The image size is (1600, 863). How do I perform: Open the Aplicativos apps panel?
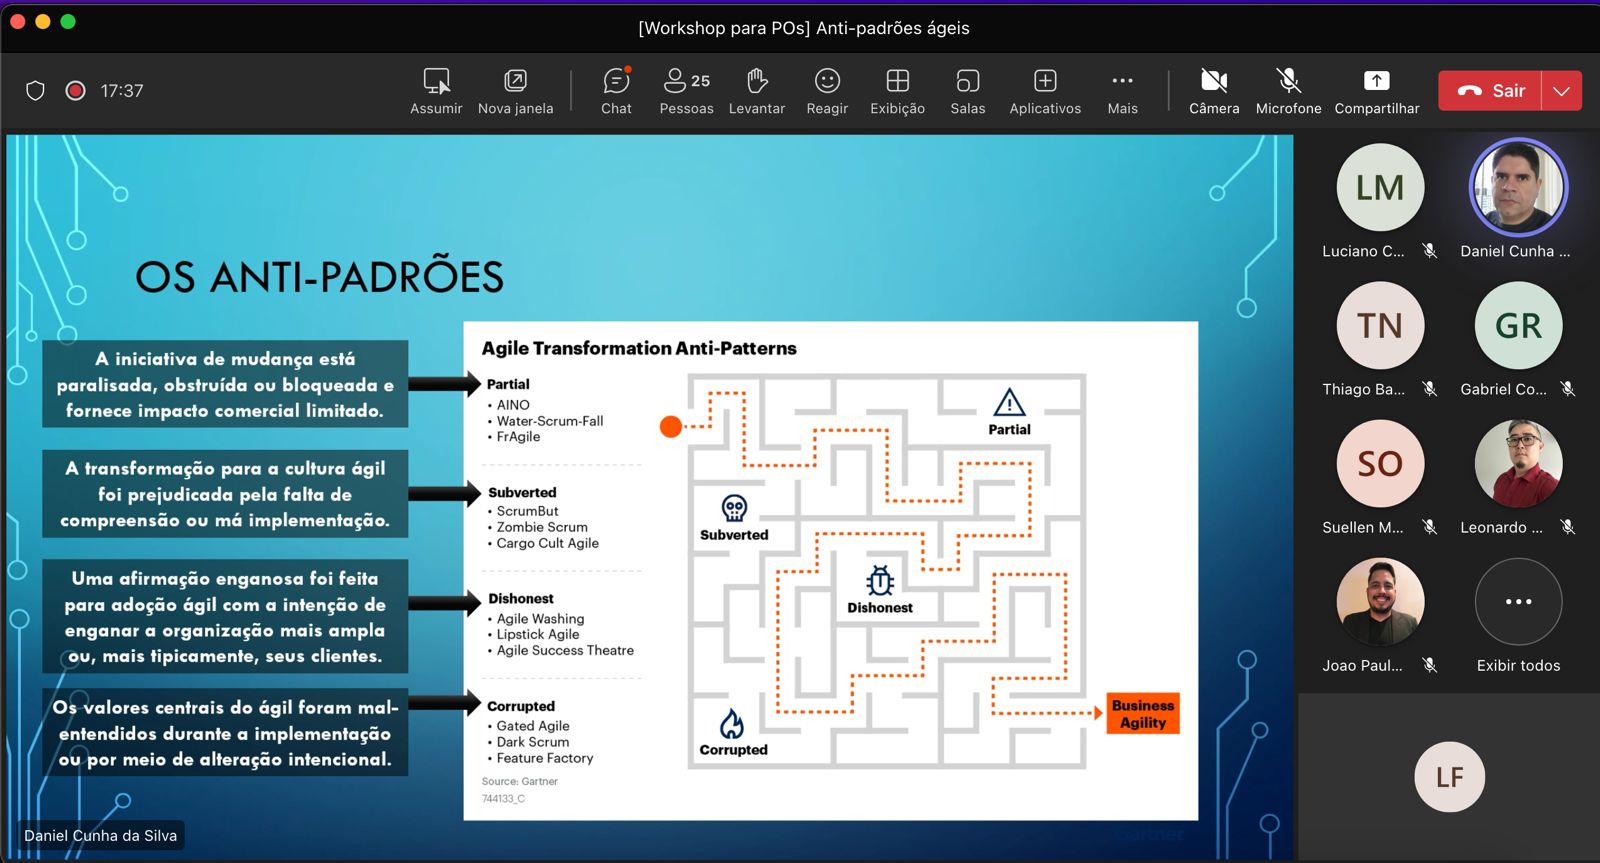pos(1045,90)
